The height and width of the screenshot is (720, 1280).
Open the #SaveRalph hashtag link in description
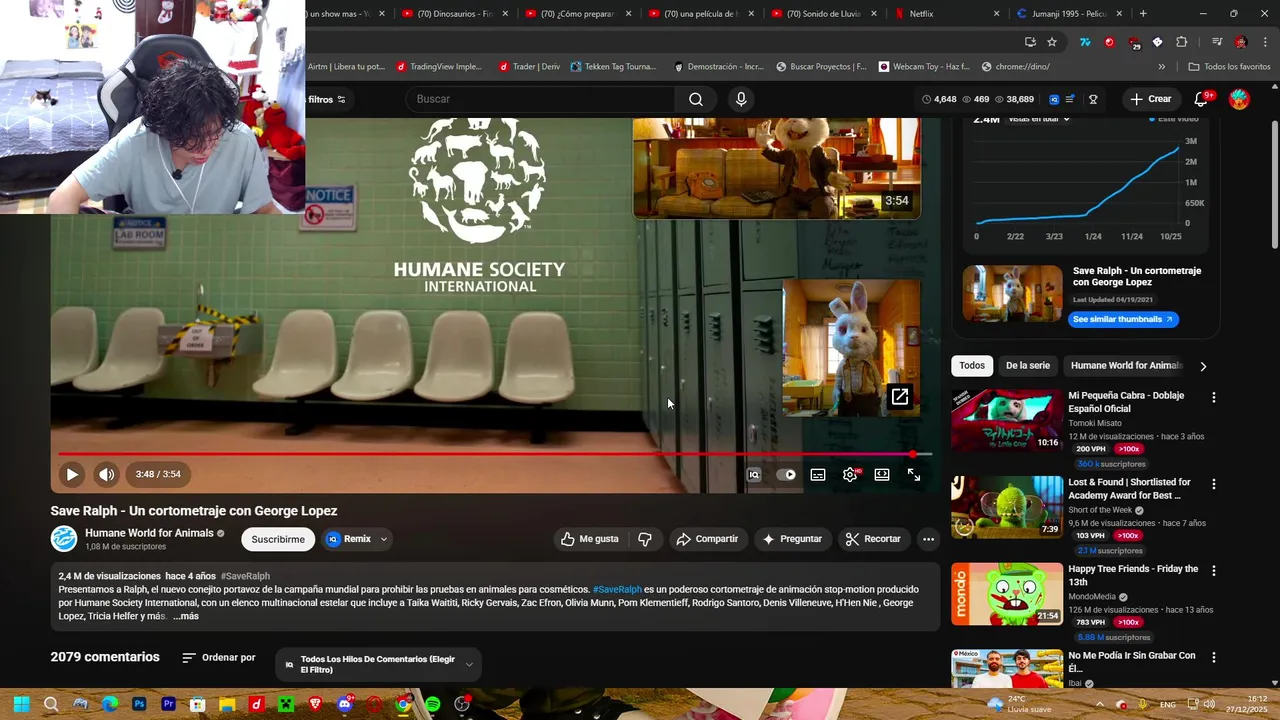click(x=617, y=589)
